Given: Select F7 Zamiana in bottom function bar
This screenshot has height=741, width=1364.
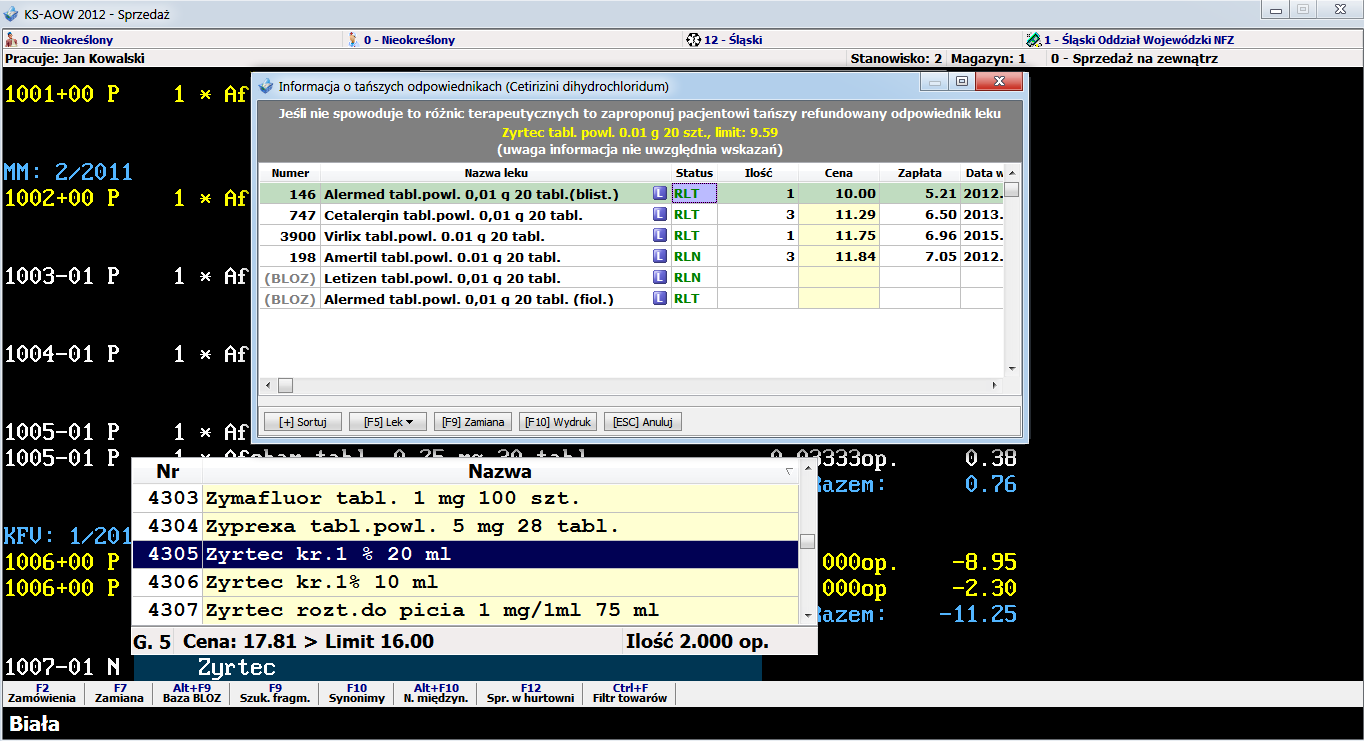Looking at the screenshot, I should 120,693.
